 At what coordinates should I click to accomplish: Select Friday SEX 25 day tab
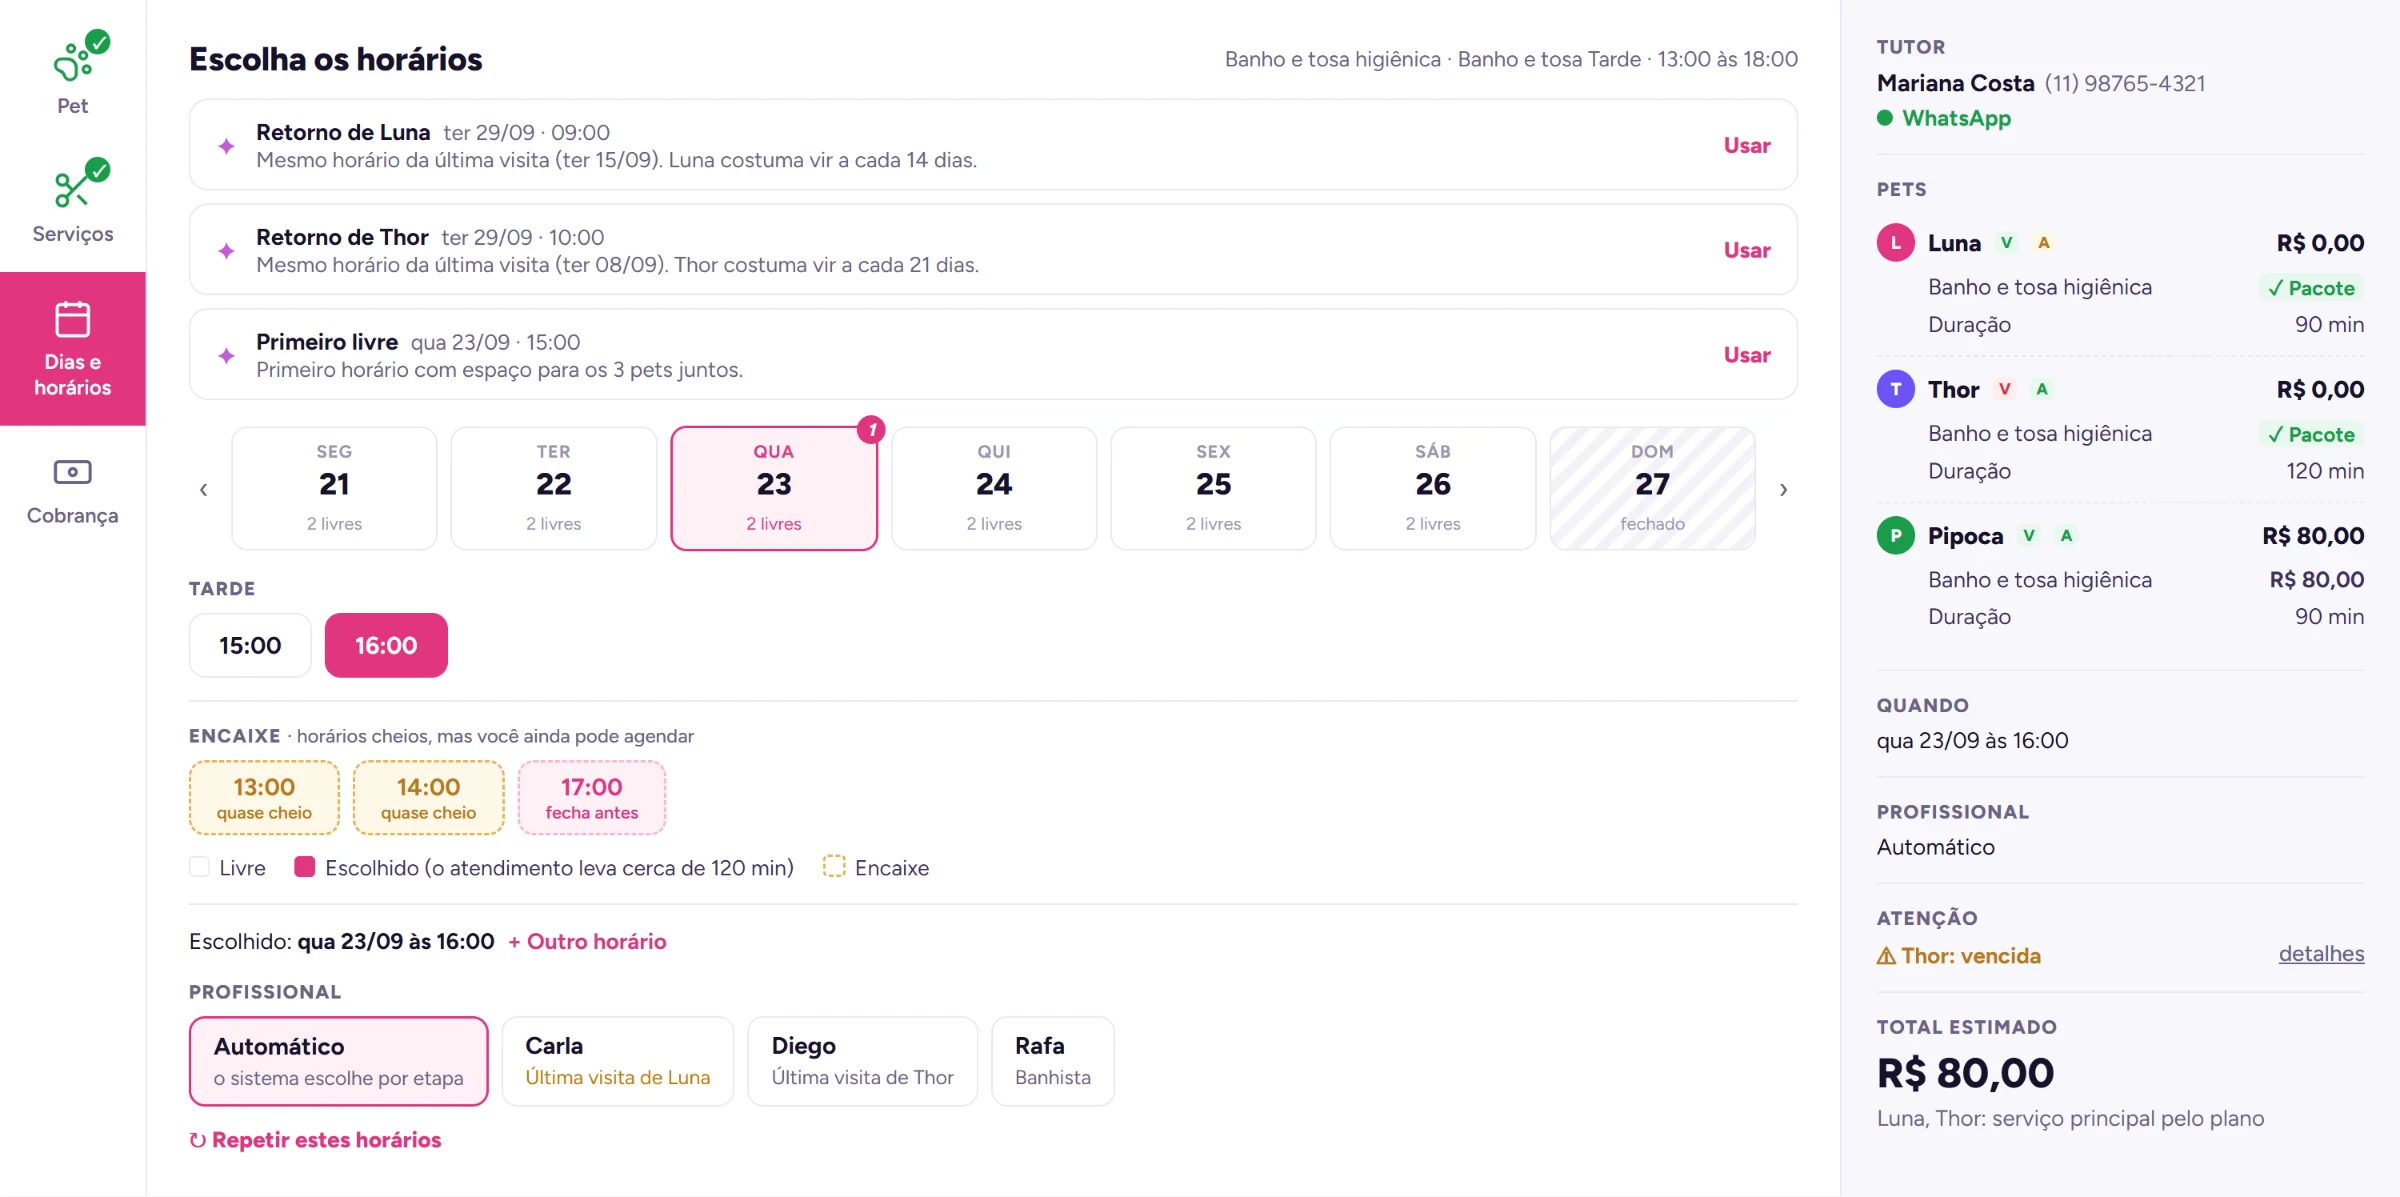[1213, 488]
